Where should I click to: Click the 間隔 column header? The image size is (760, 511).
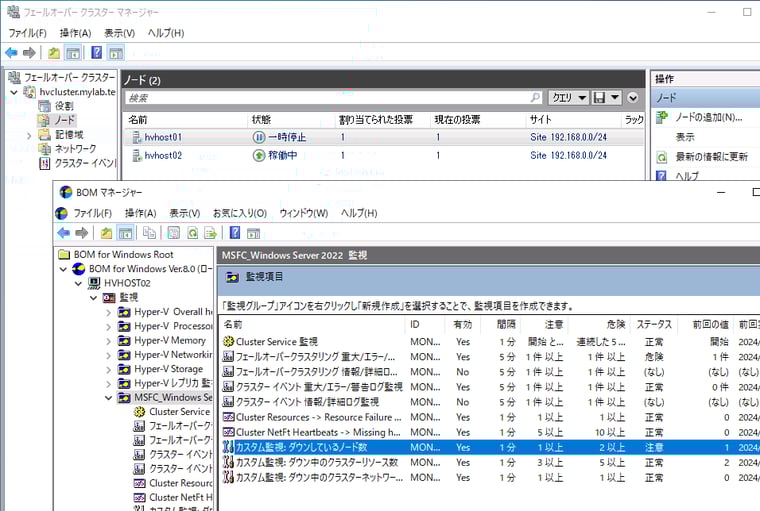pos(506,325)
